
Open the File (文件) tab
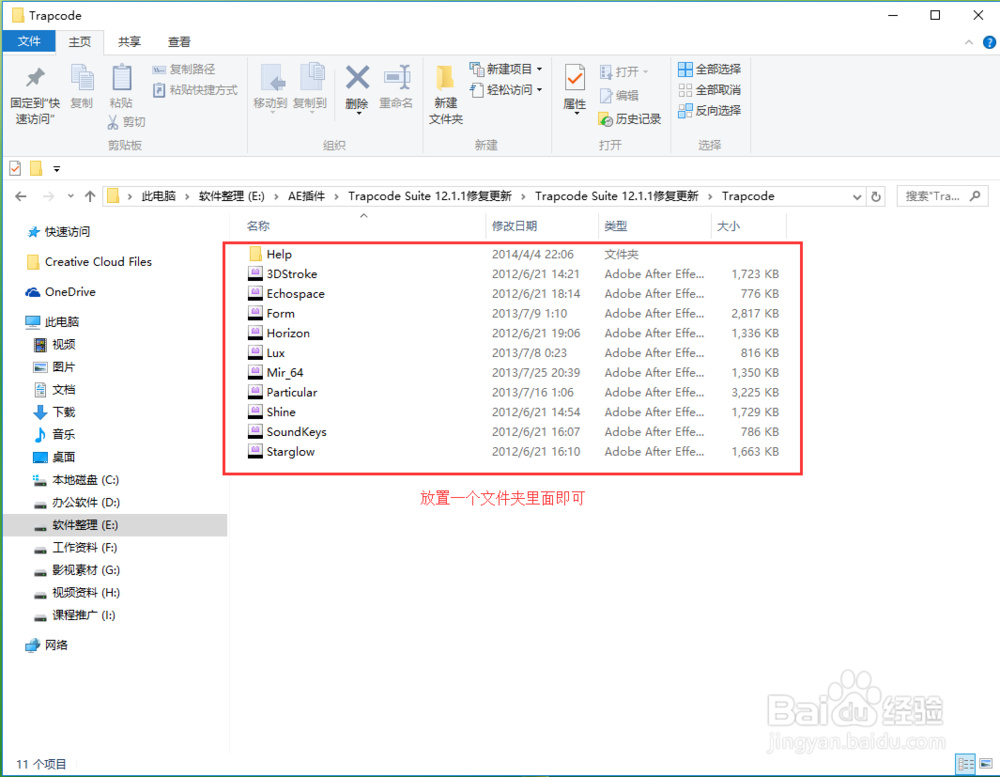(29, 41)
